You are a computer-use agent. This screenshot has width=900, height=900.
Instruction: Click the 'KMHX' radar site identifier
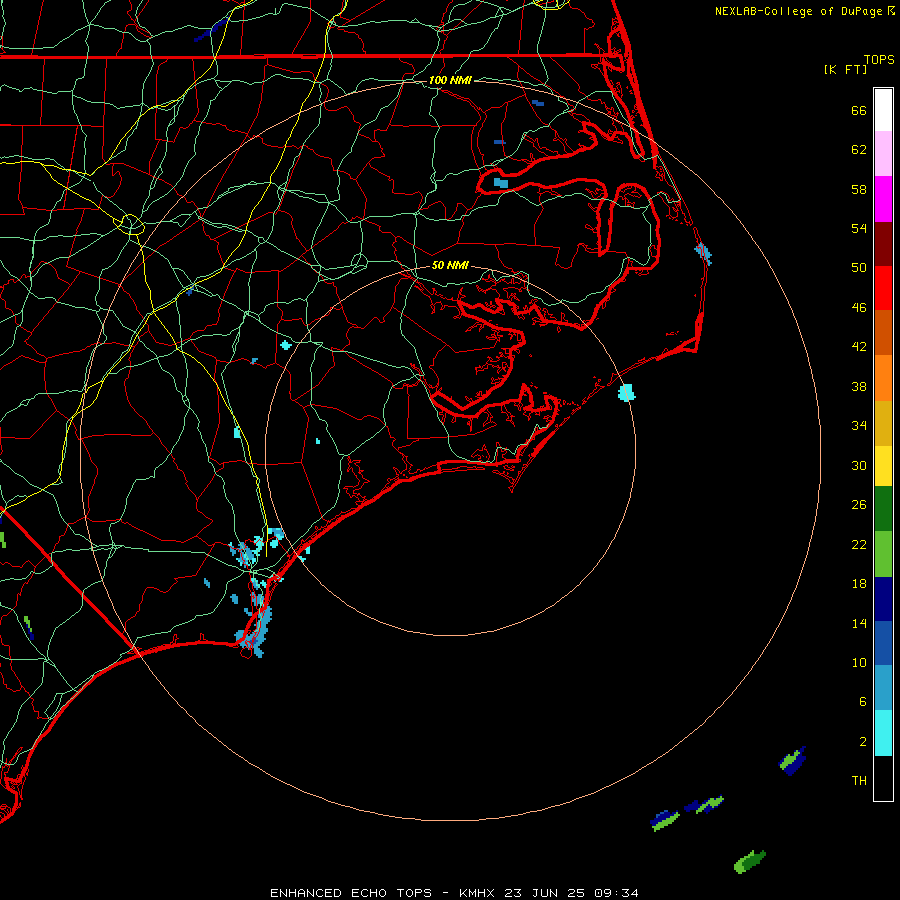pos(479,893)
